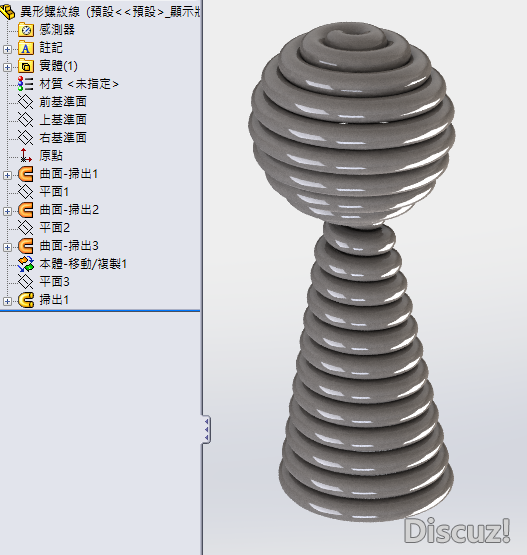Click the 註記 annotations icon
Image resolution: width=527 pixels, height=555 pixels.
pos(26,48)
